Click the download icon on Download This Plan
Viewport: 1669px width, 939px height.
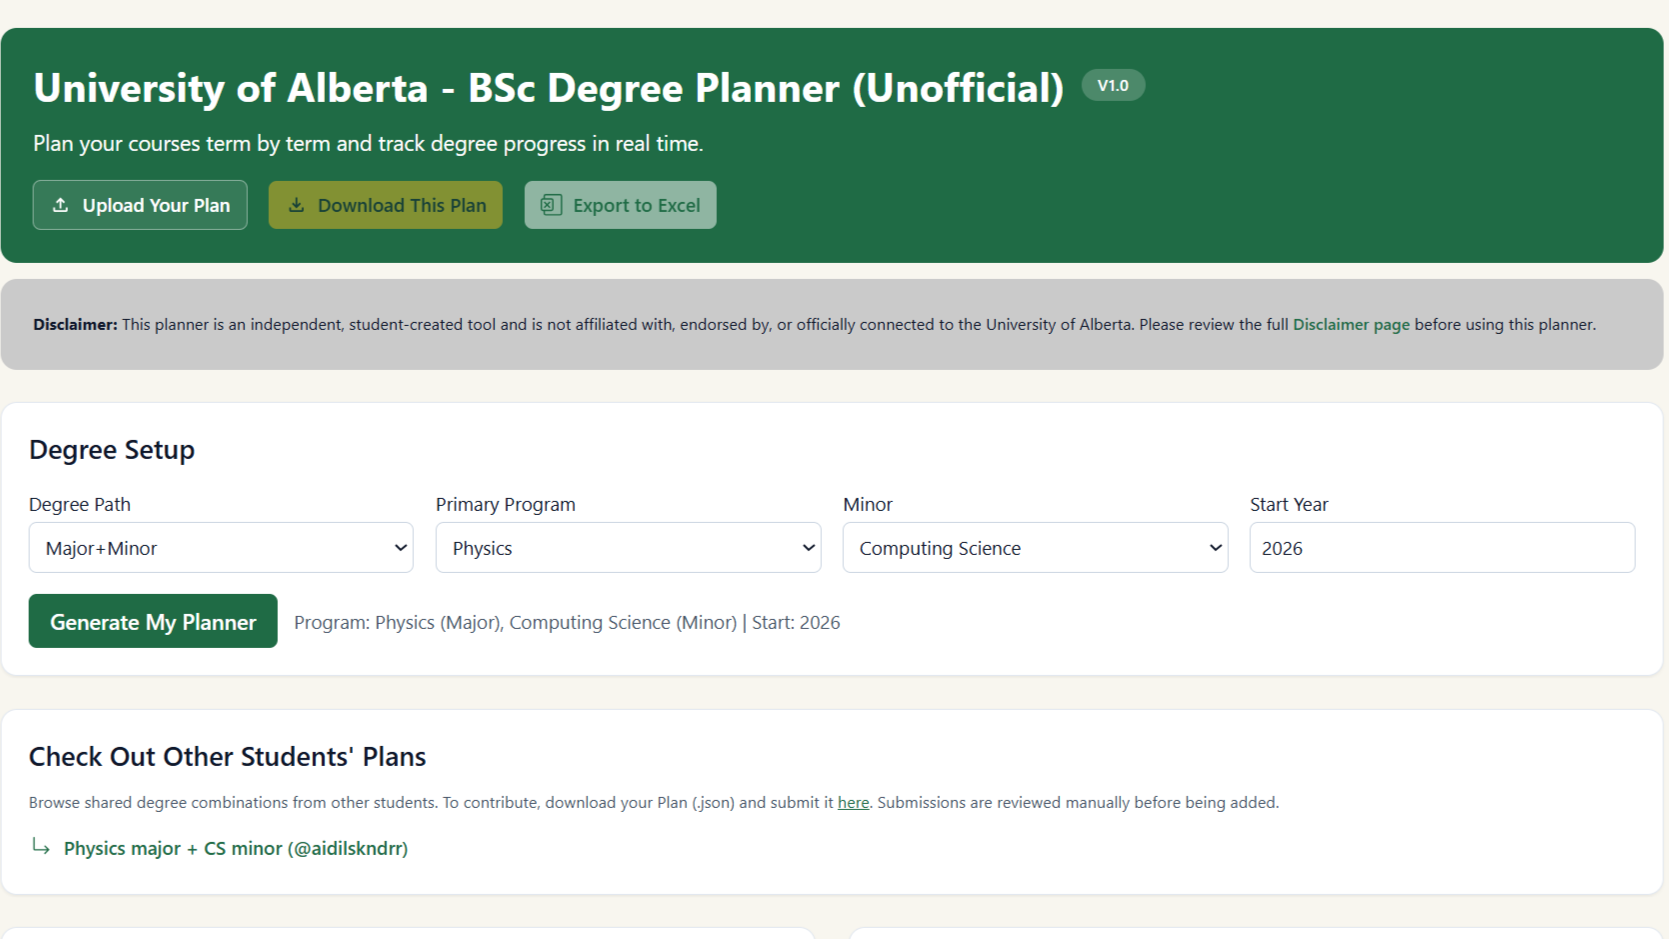point(297,204)
